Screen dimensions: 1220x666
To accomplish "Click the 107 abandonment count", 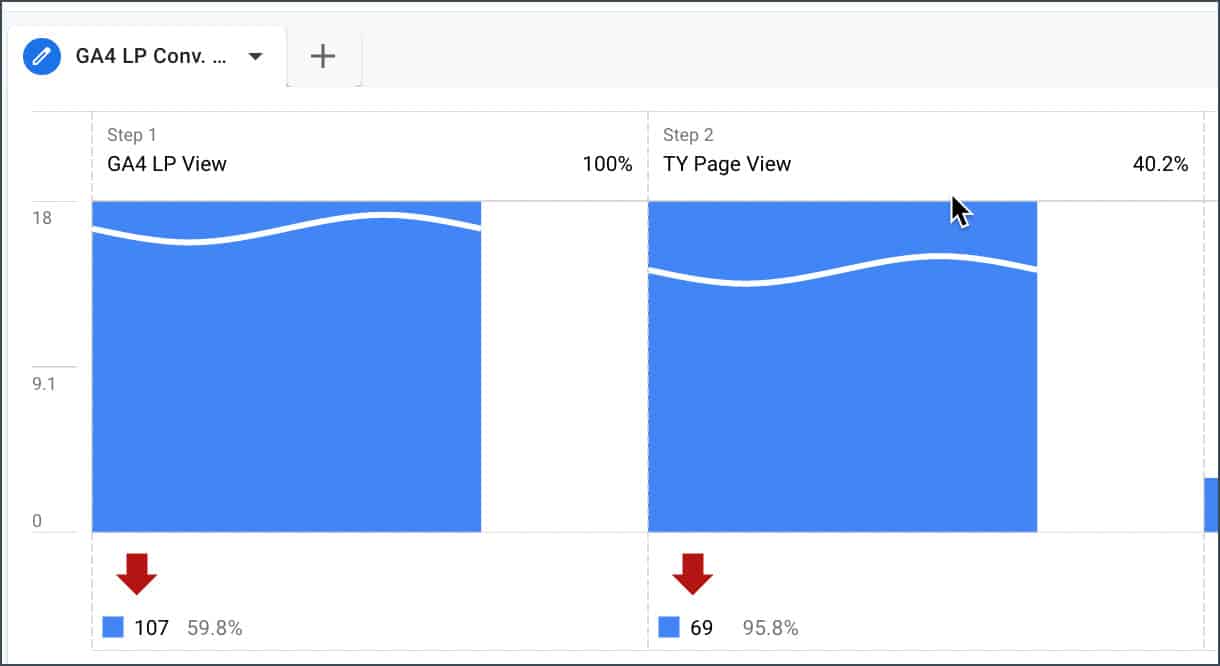I will point(151,628).
